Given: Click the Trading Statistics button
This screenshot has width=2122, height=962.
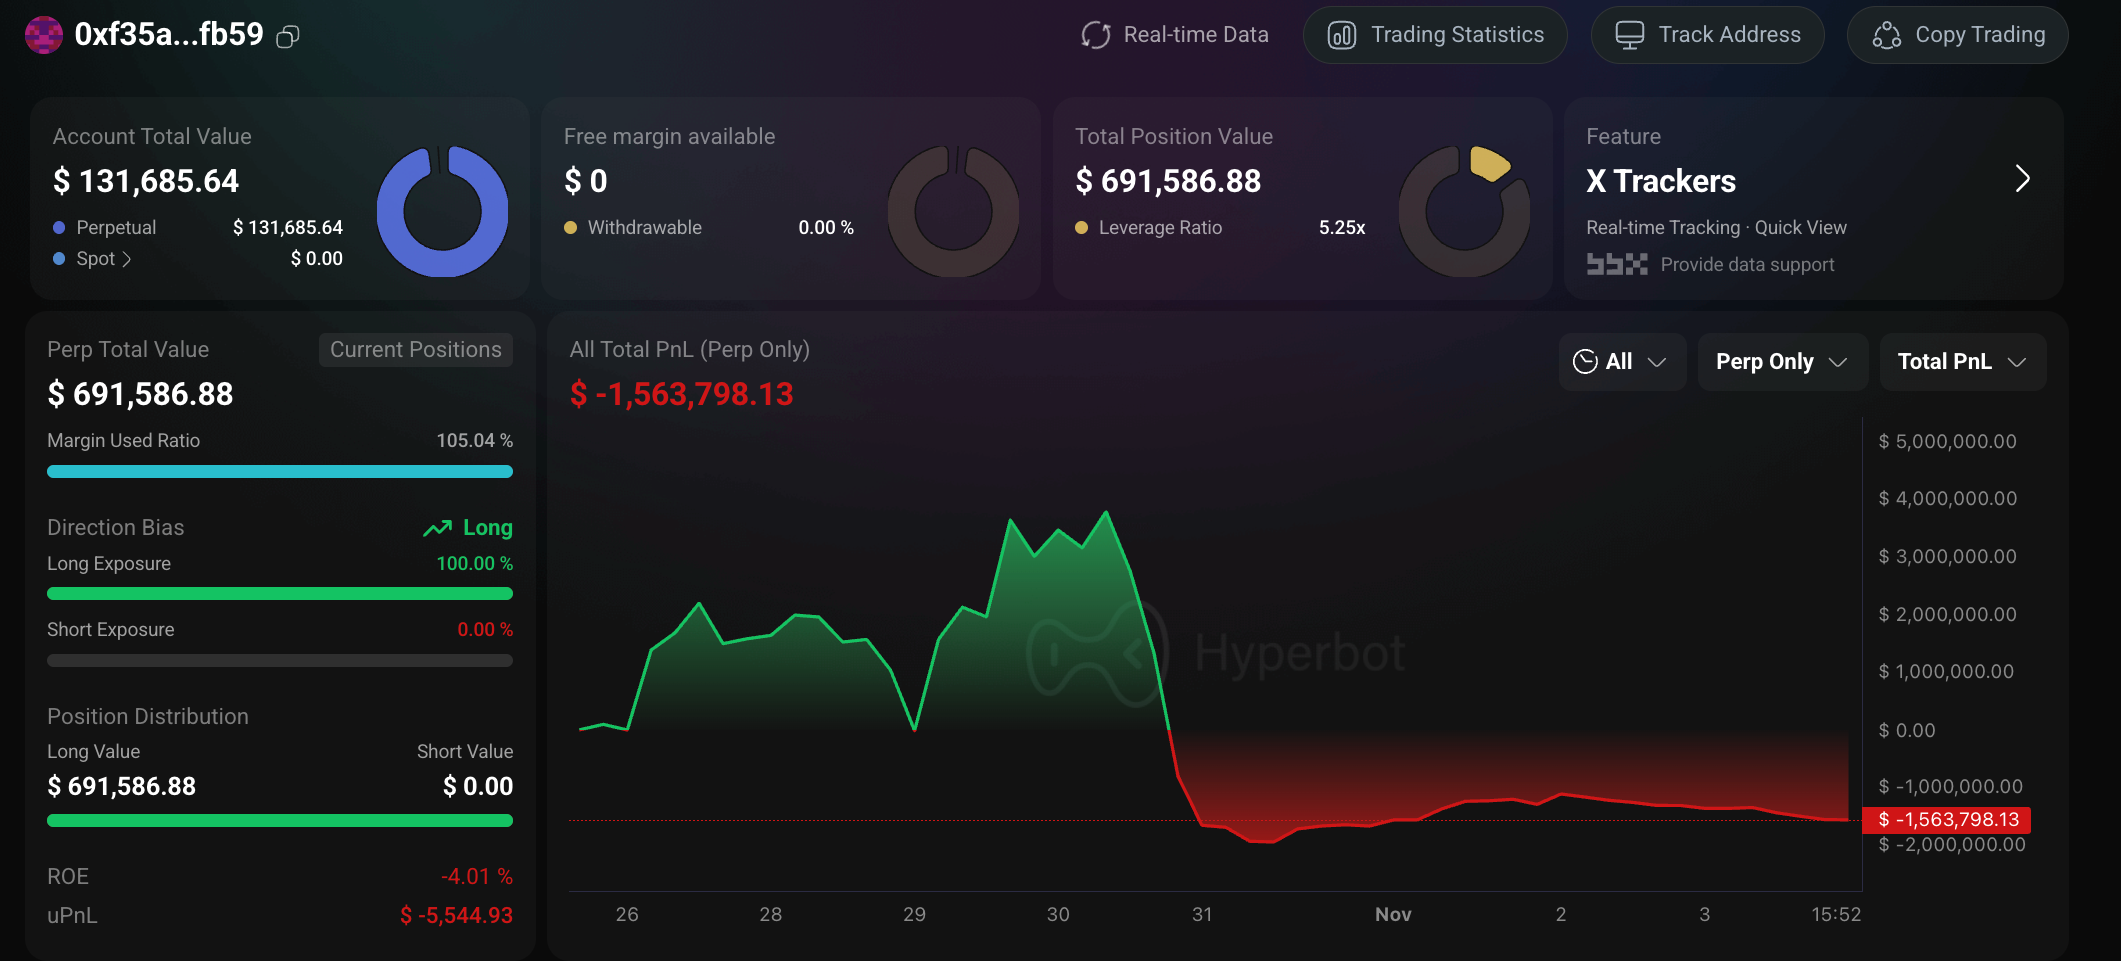Looking at the screenshot, I should (1435, 34).
